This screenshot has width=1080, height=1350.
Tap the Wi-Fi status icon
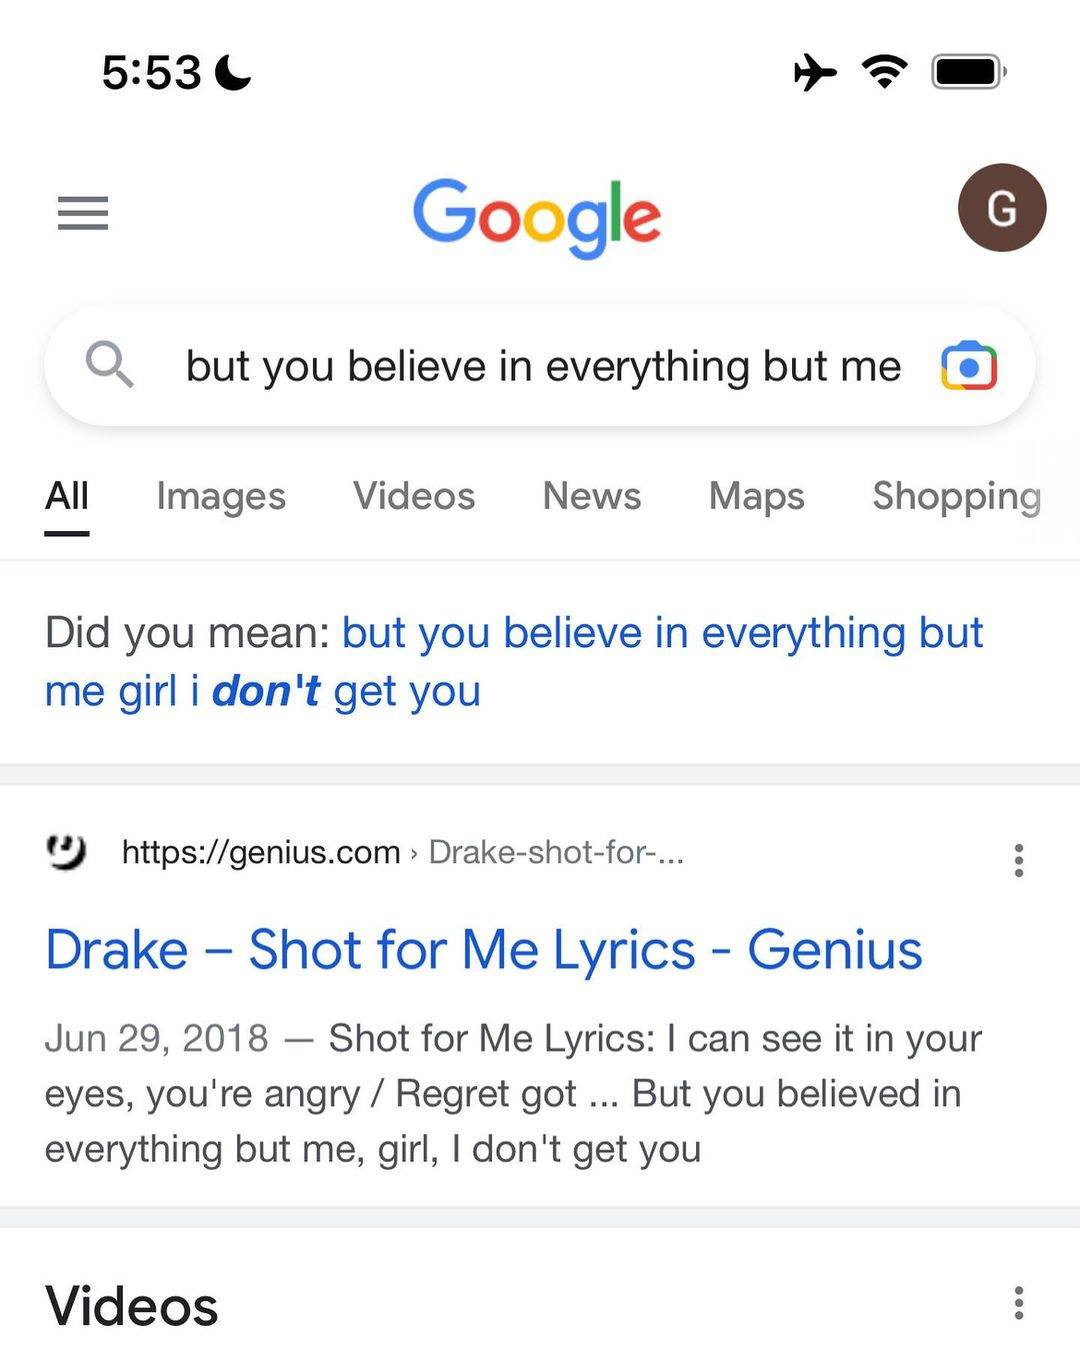(884, 72)
